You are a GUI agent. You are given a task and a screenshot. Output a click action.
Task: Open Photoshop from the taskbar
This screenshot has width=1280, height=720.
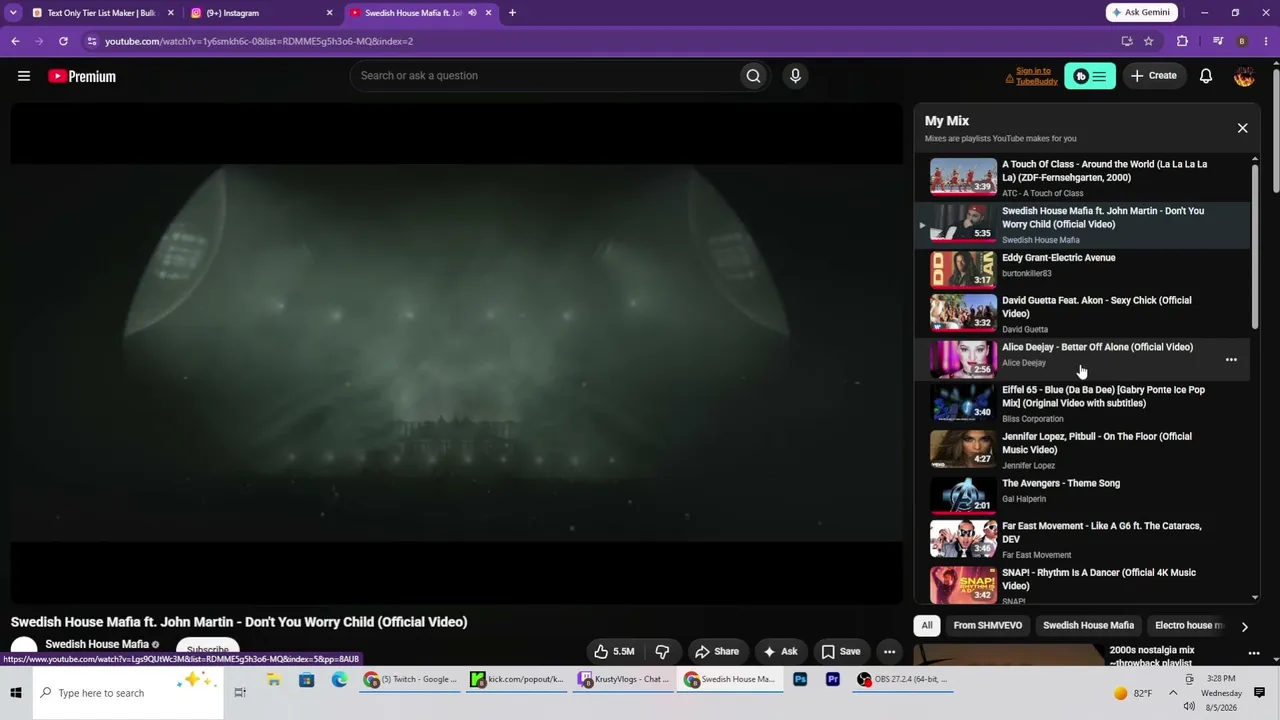tap(800, 680)
